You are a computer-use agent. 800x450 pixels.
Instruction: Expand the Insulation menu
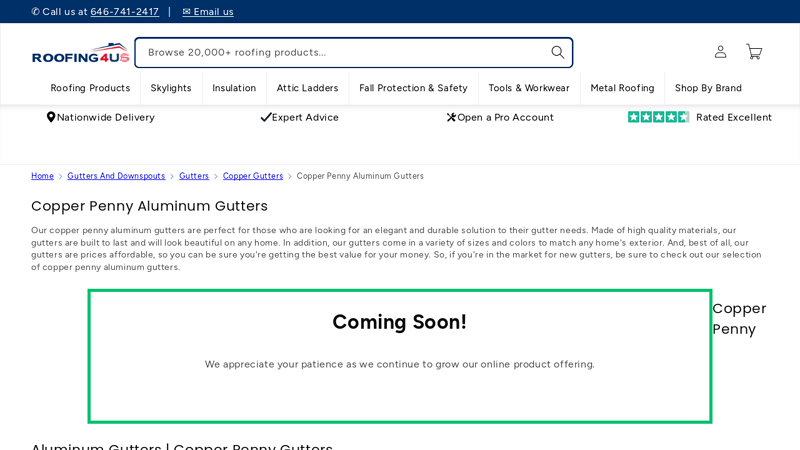234,88
